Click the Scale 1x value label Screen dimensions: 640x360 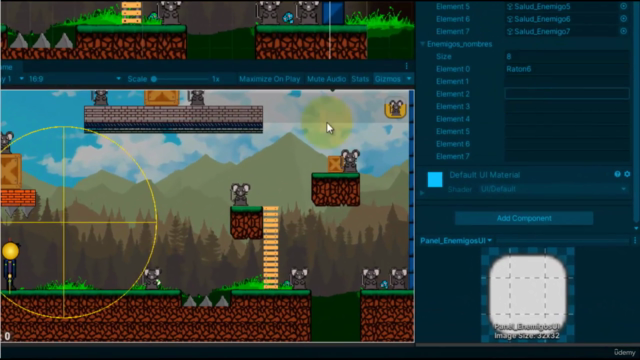(x=216, y=79)
